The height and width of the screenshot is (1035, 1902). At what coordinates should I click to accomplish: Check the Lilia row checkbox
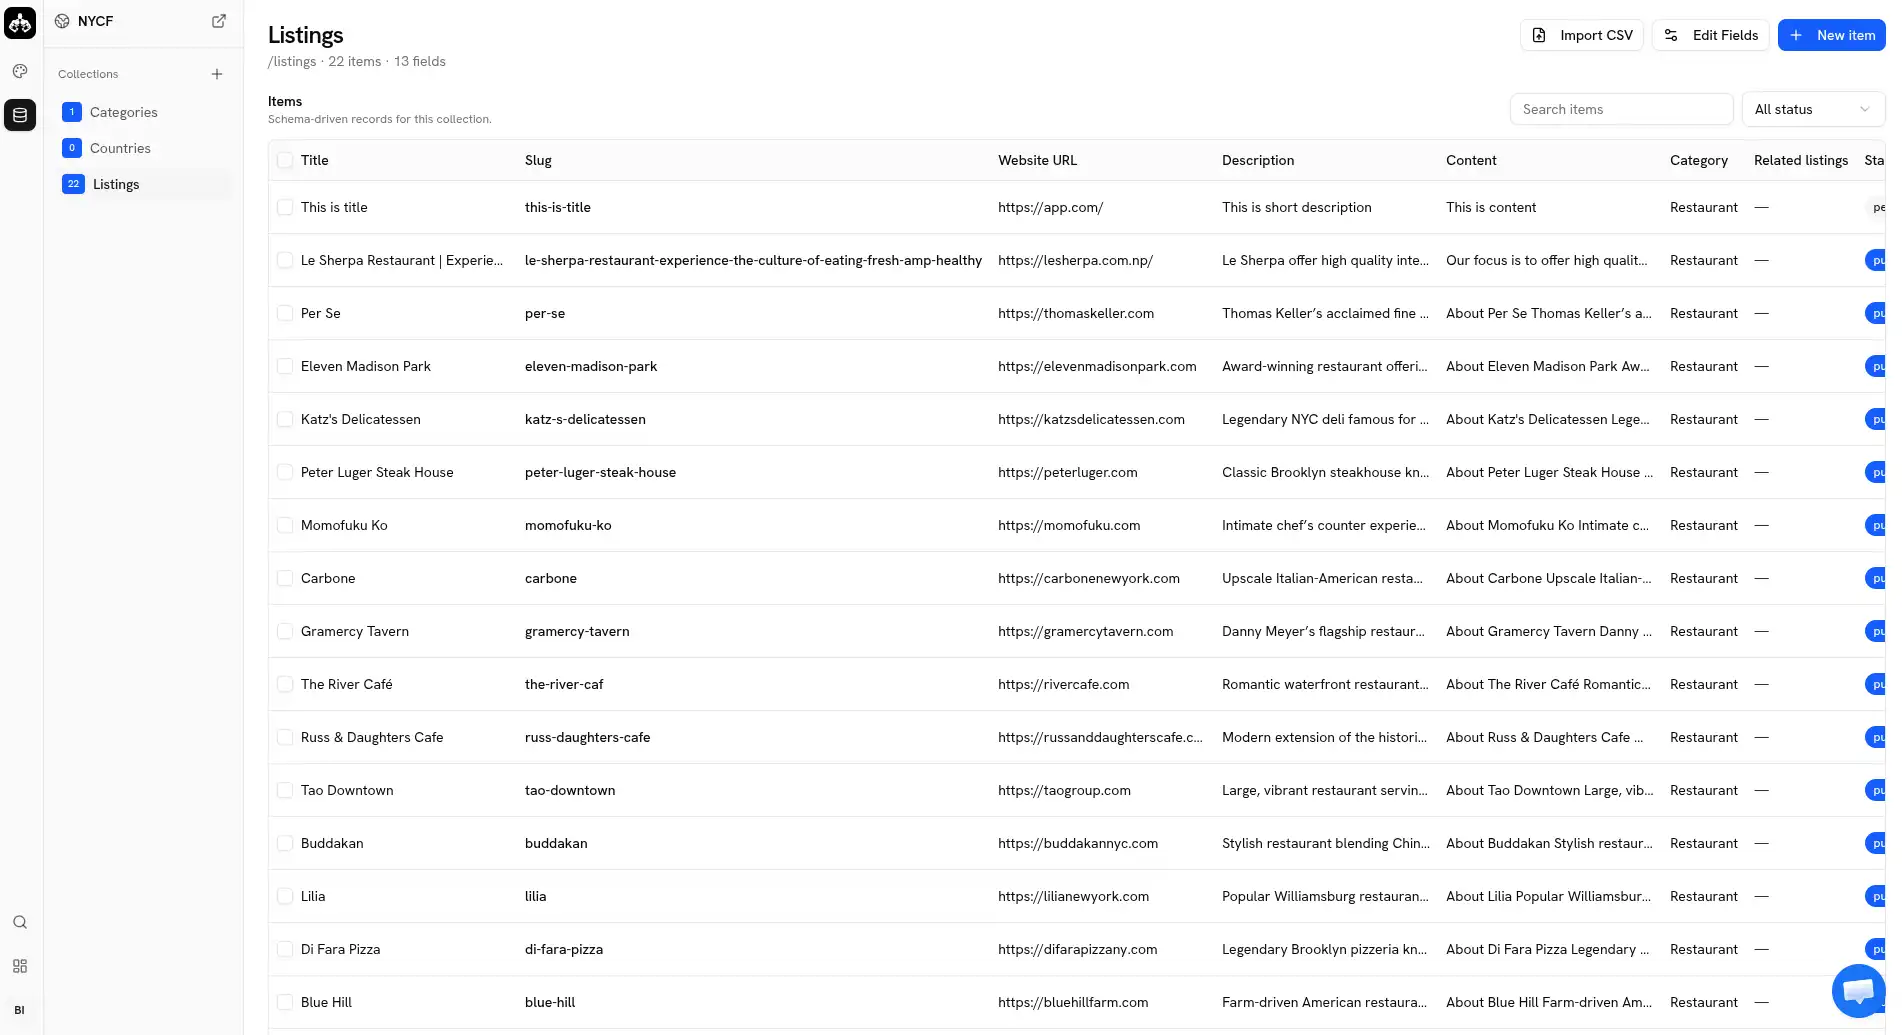point(285,896)
